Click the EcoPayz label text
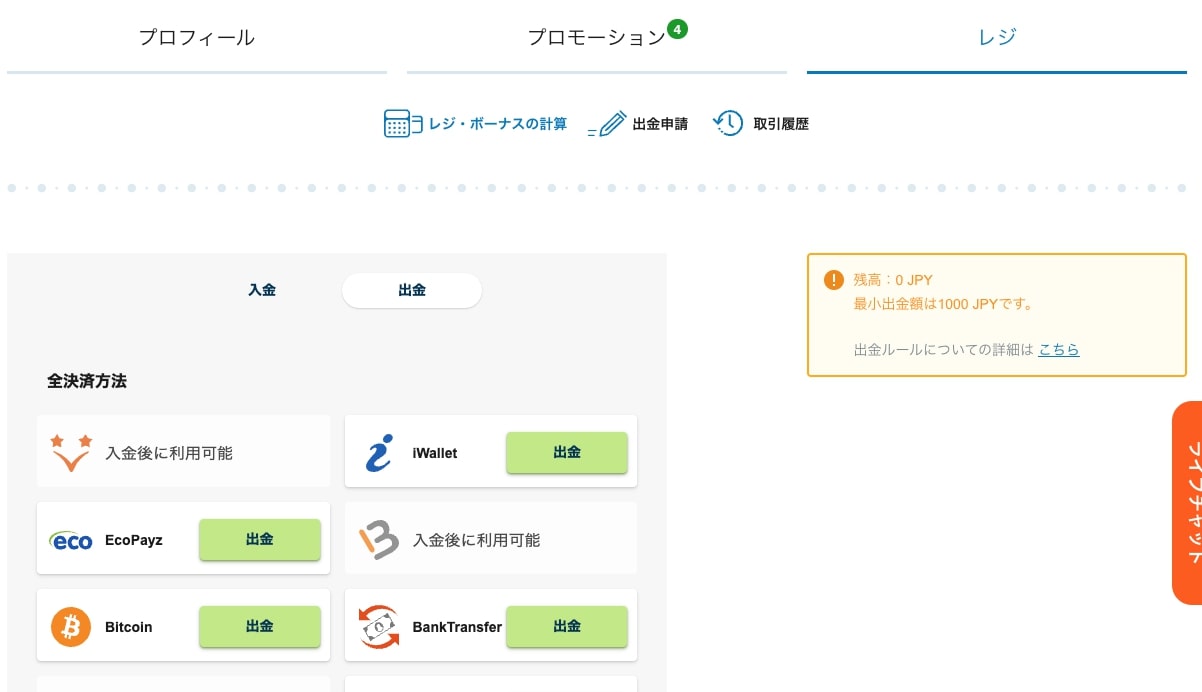This screenshot has height=692, width=1202. pos(134,540)
